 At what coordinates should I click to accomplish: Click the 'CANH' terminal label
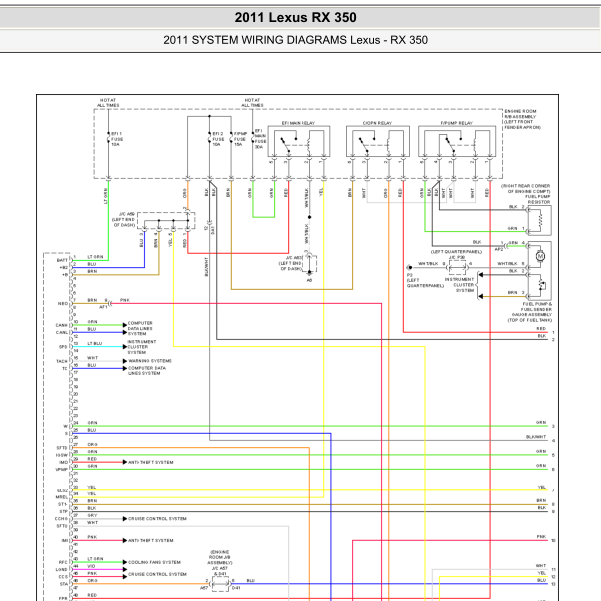point(62,325)
